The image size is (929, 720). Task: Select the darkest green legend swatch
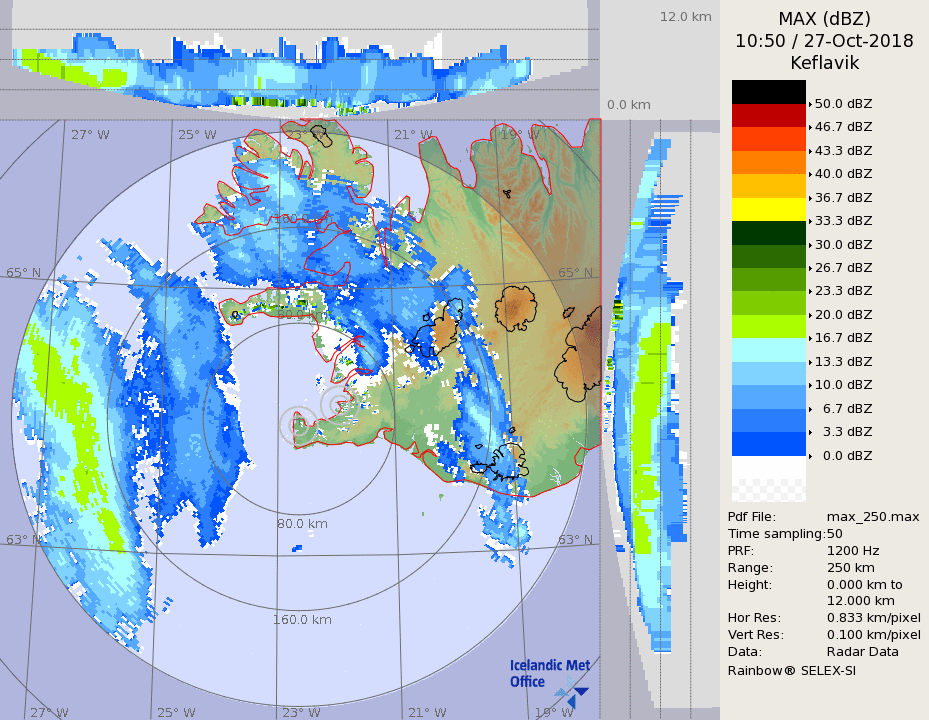pos(768,233)
